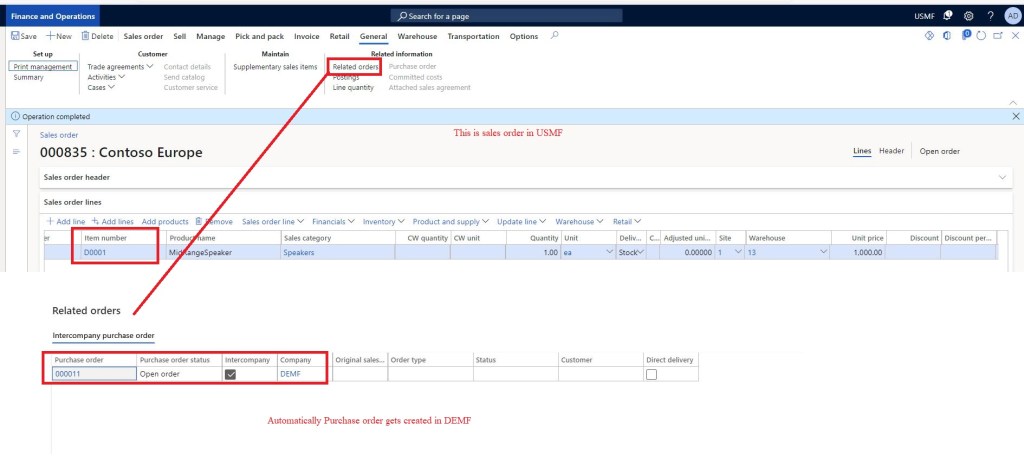1024x468 pixels.
Task: Open the Warehouse column dropdown
Action: click(x=825, y=253)
